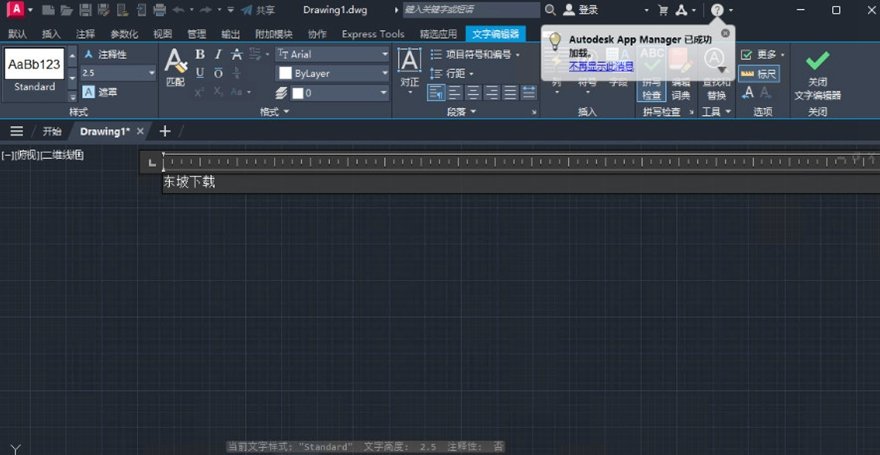Click the 登录 sign in button
The width and height of the screenshot is (880, 455).
[581, 10]
